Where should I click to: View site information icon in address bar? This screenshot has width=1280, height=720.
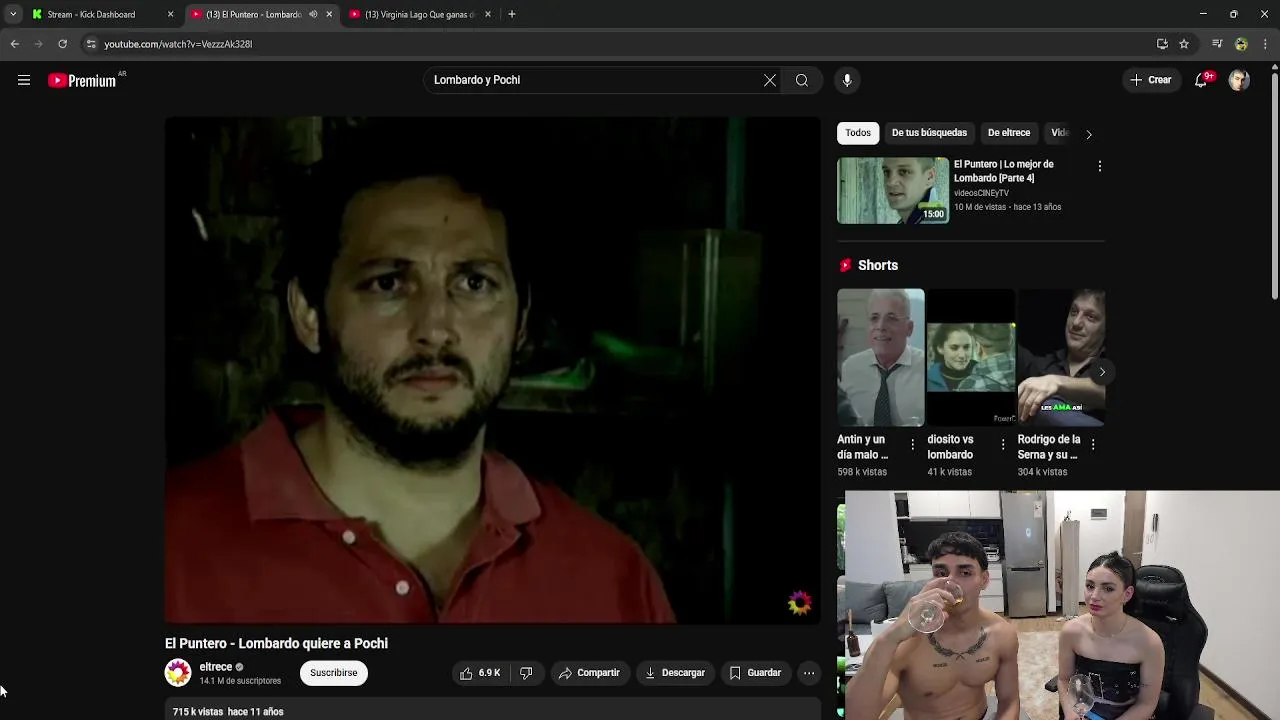pyautogui.click(x=91, y=44)
